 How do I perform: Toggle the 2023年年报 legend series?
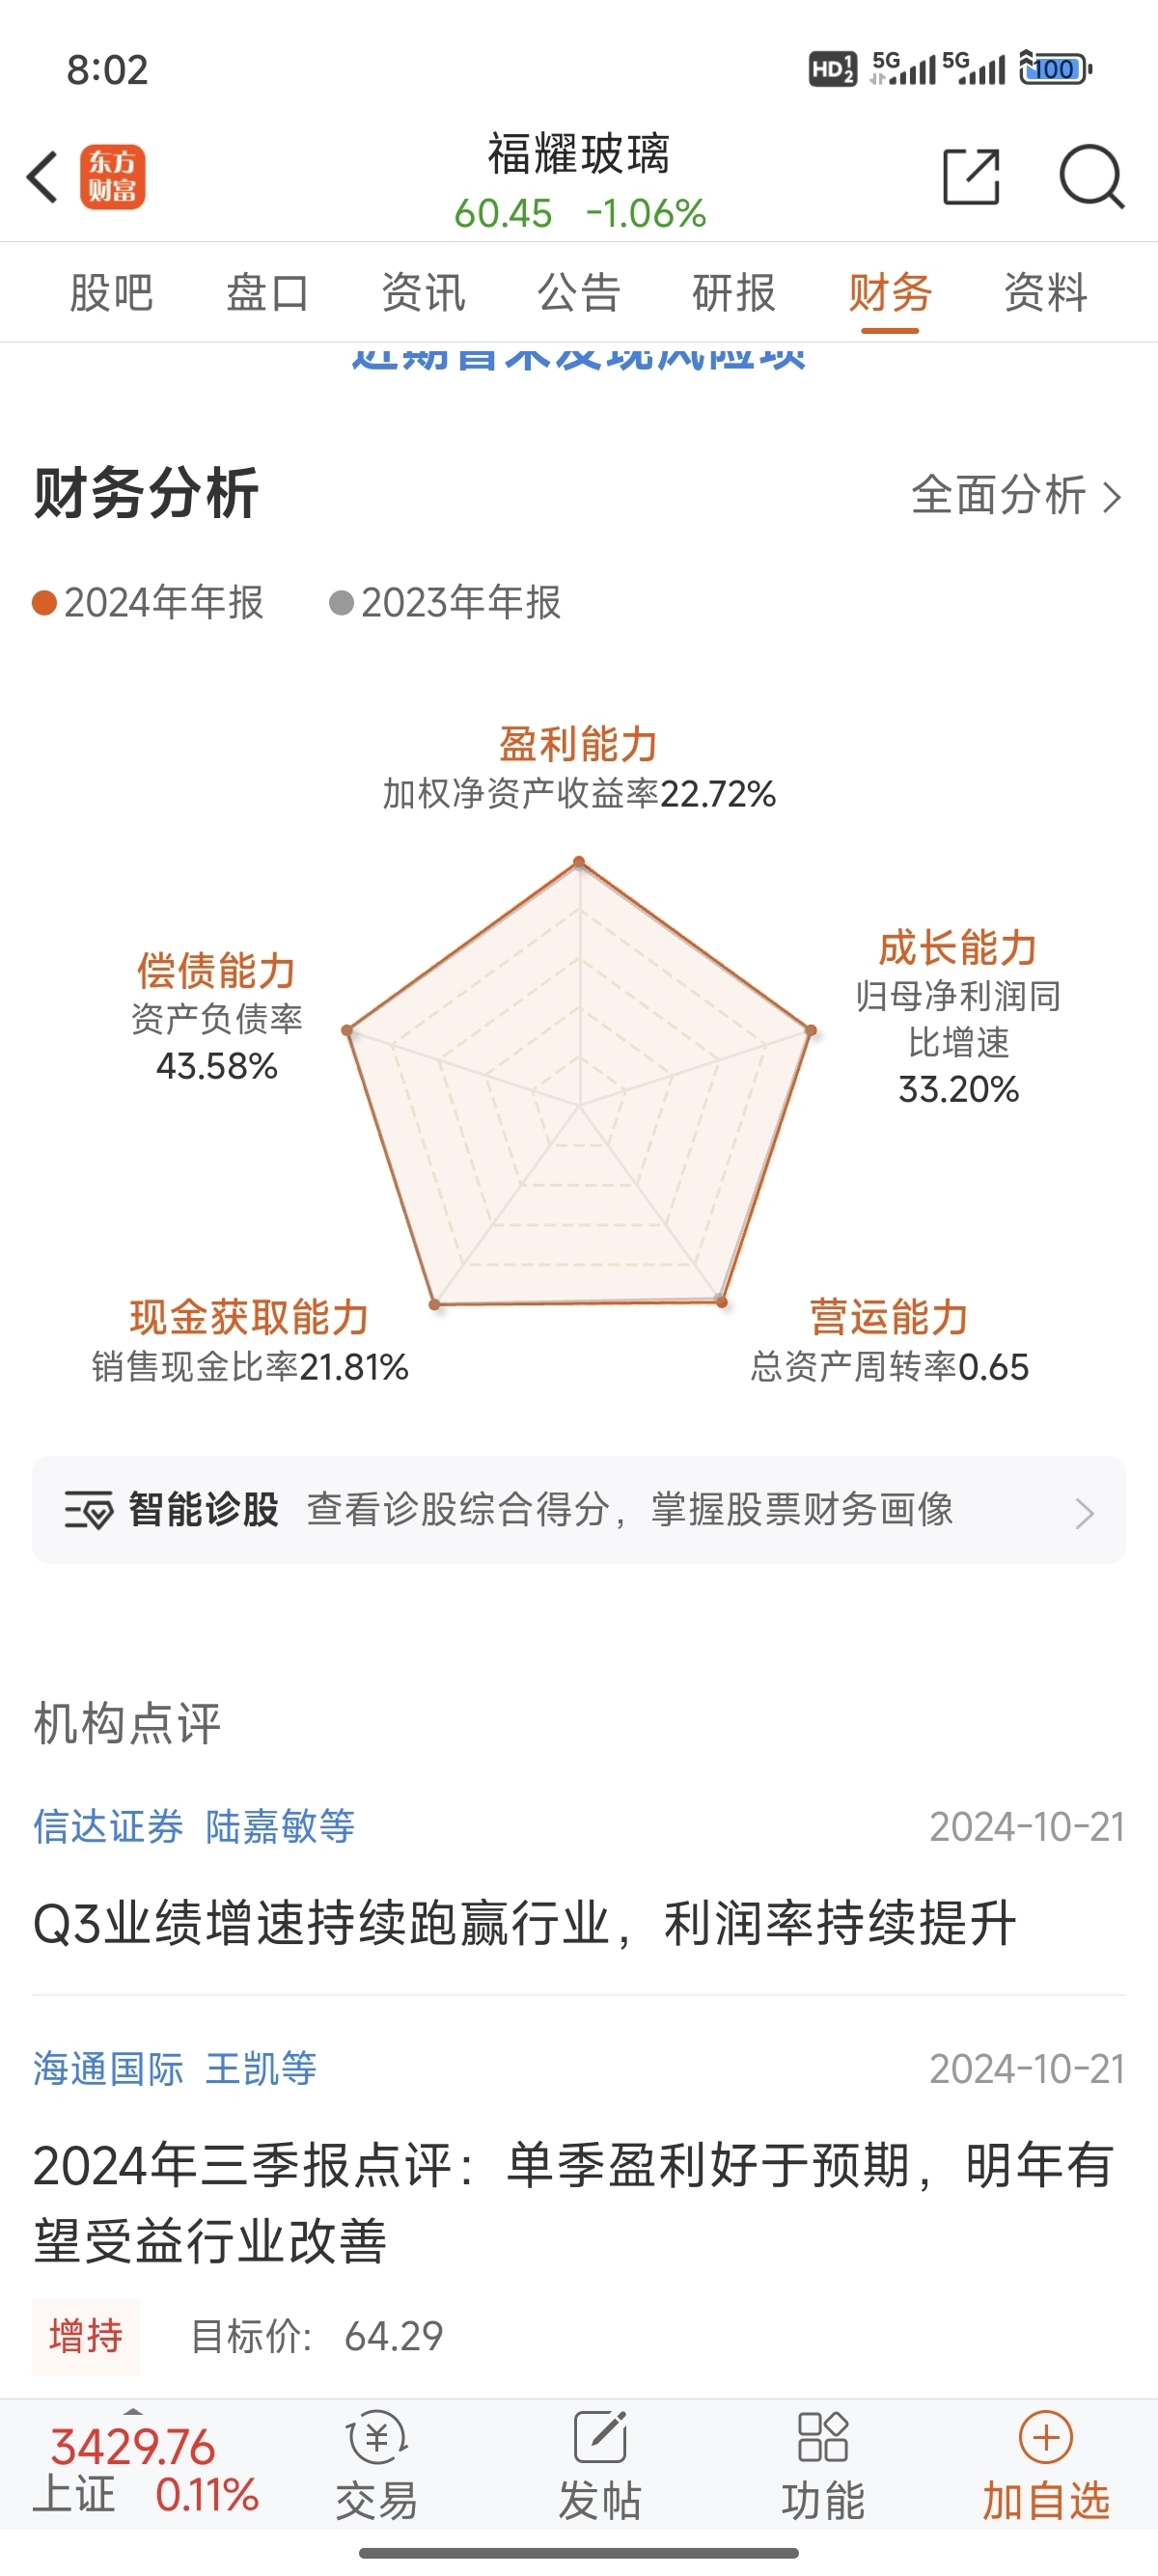click(x=445, y=603)
